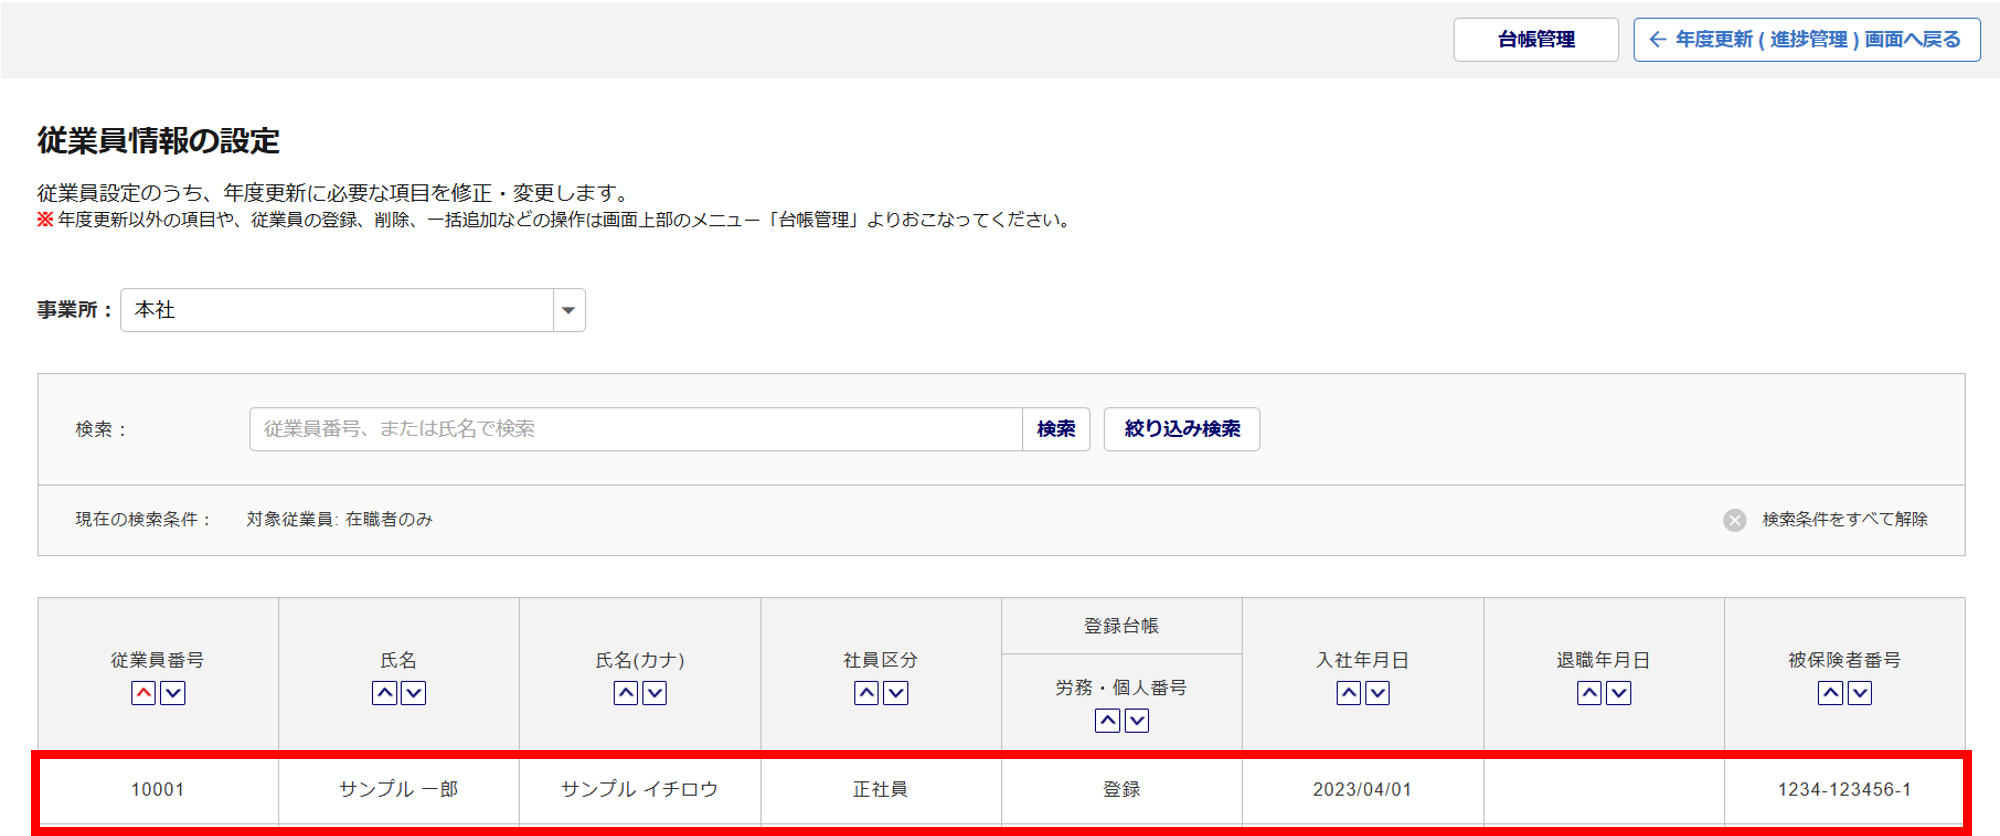Image resolution: width=2000 pixels, height=836 pixels.
Task: Return to 年度更新(進捗管理) screen
Action: coord(1807,40)
